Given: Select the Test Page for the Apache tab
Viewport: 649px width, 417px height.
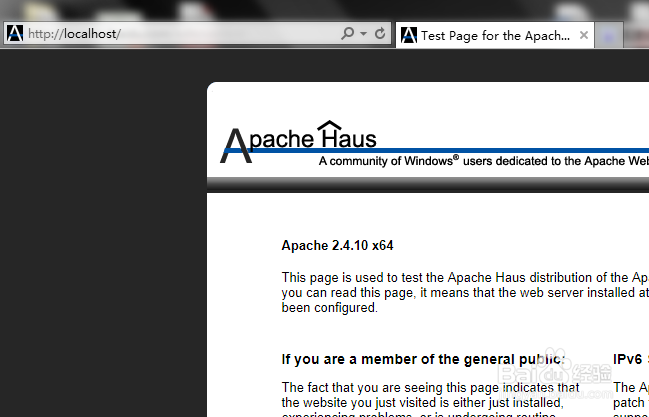Looking at the screenshot, I should pos(495,35).
